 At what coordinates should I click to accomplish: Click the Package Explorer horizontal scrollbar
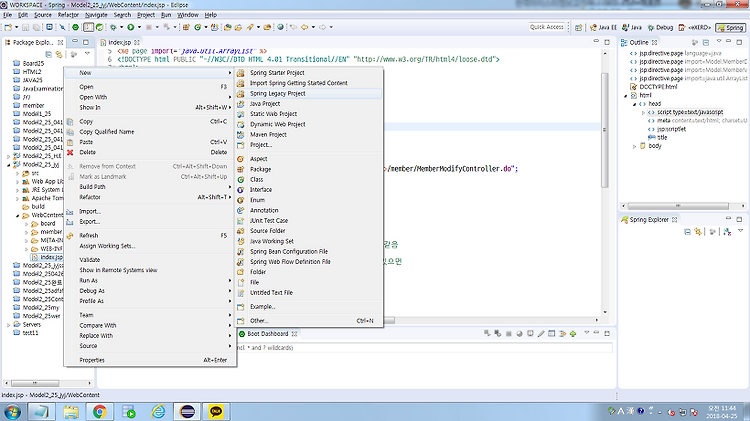click(35, 383)
